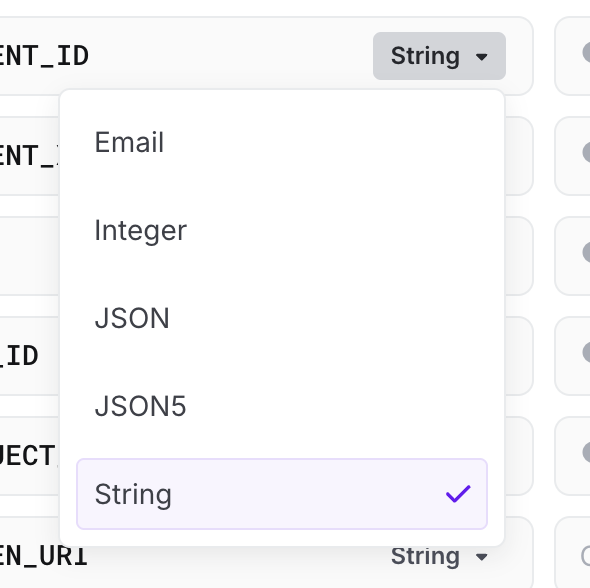Click the EN_URI variable name field
The image size is (590, 588).
pos(44,556)
